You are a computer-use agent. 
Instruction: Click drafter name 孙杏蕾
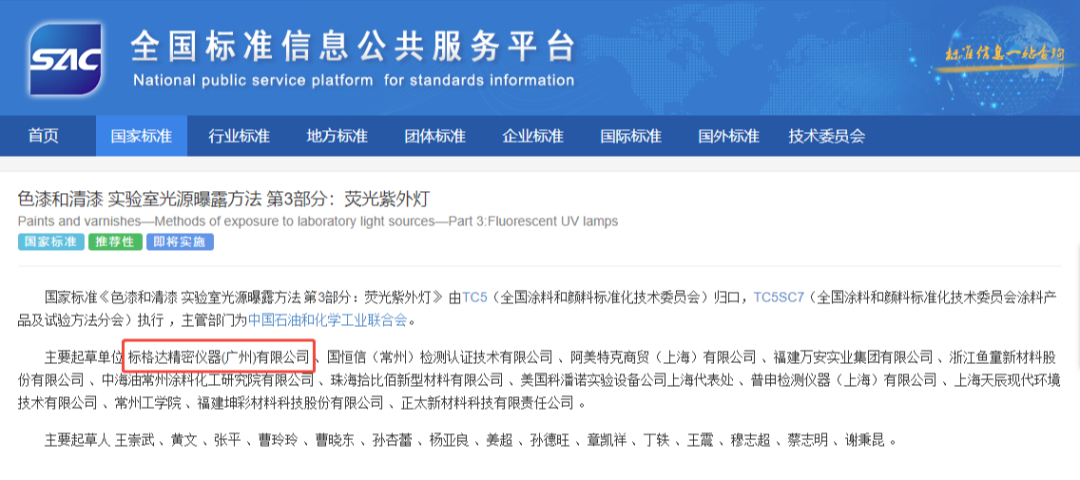pyautogui.click(x=393, y=440)
